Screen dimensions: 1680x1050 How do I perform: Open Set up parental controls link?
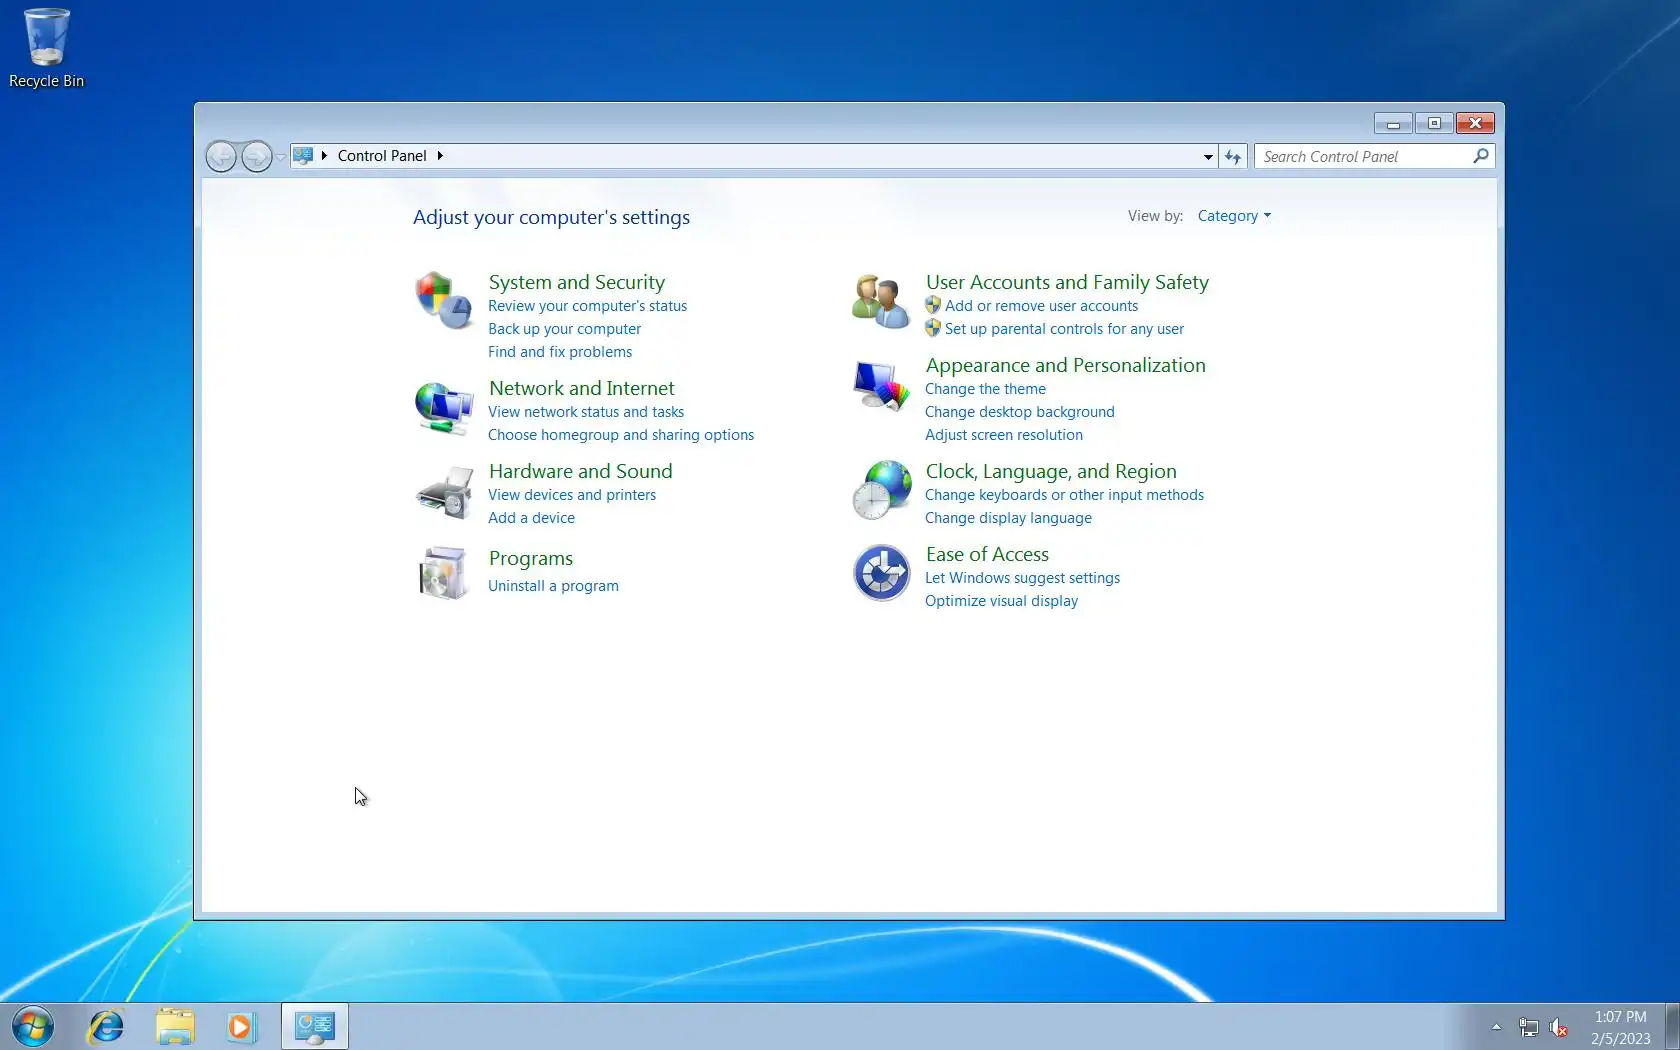pos(1064,329)
